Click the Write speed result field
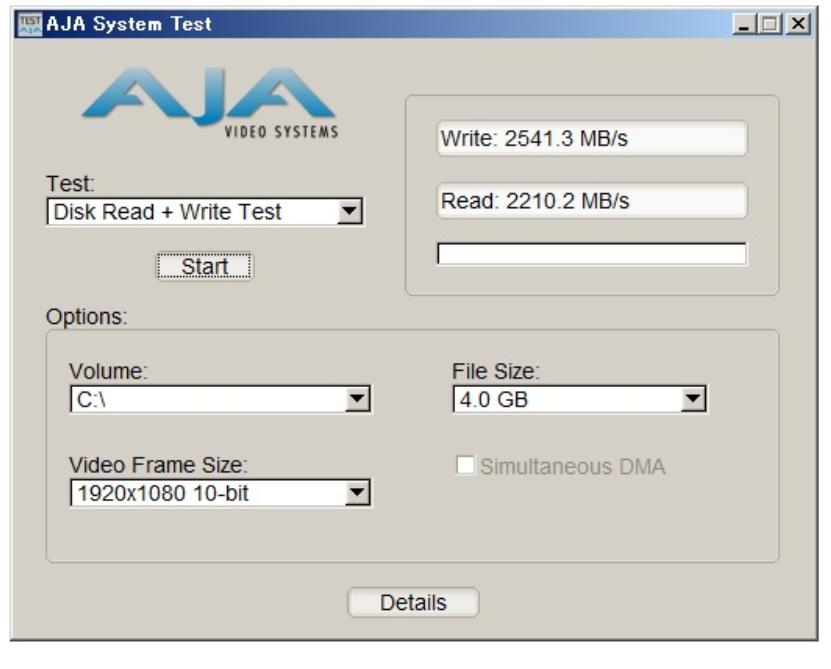This screenshot has width=831, height=669. pos(591,139)
